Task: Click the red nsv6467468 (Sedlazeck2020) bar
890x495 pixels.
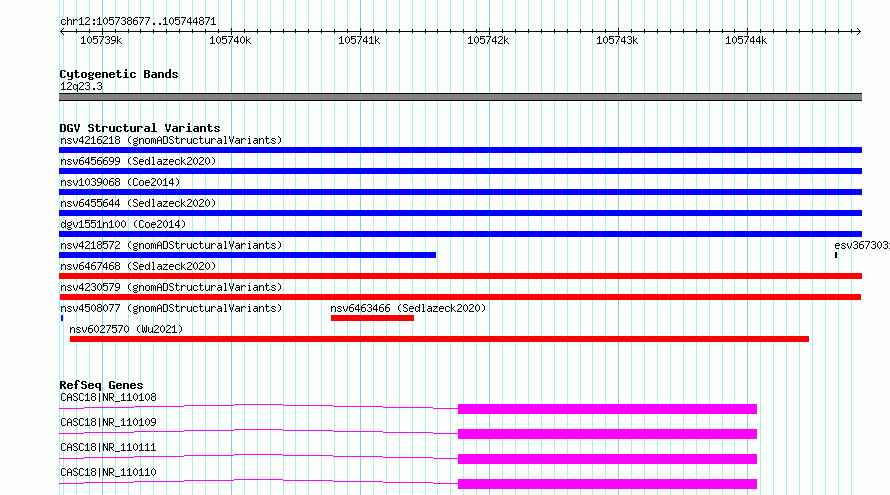Action: point(460,276)
